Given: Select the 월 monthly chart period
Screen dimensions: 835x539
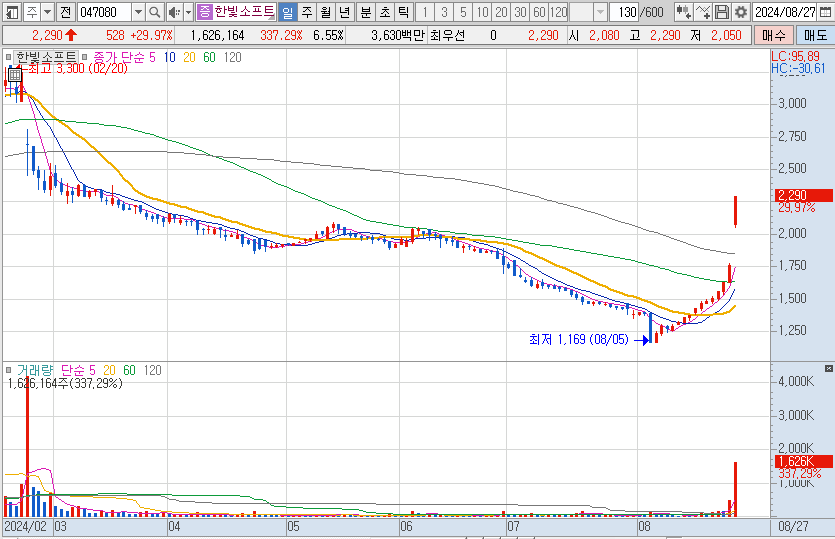Looking at the screenshot, I should (x=326, y=12).
